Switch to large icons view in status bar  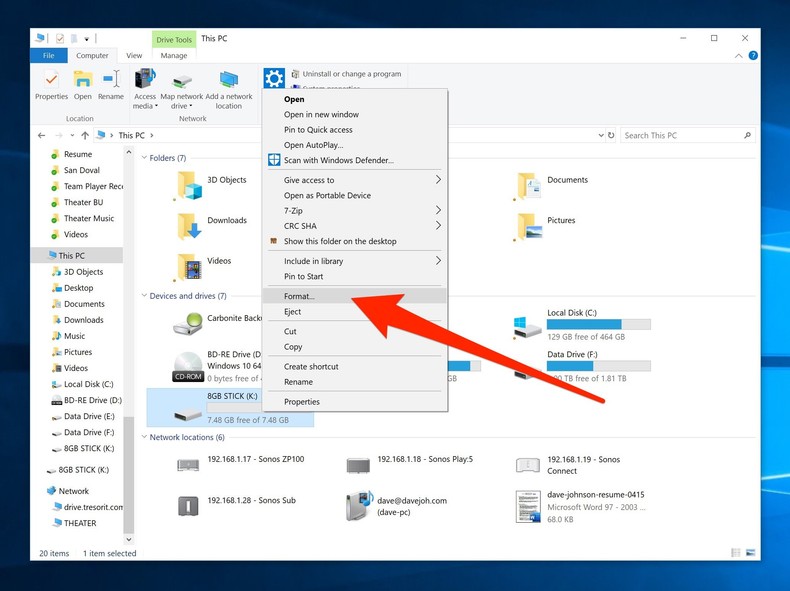(x=750, y=553)
